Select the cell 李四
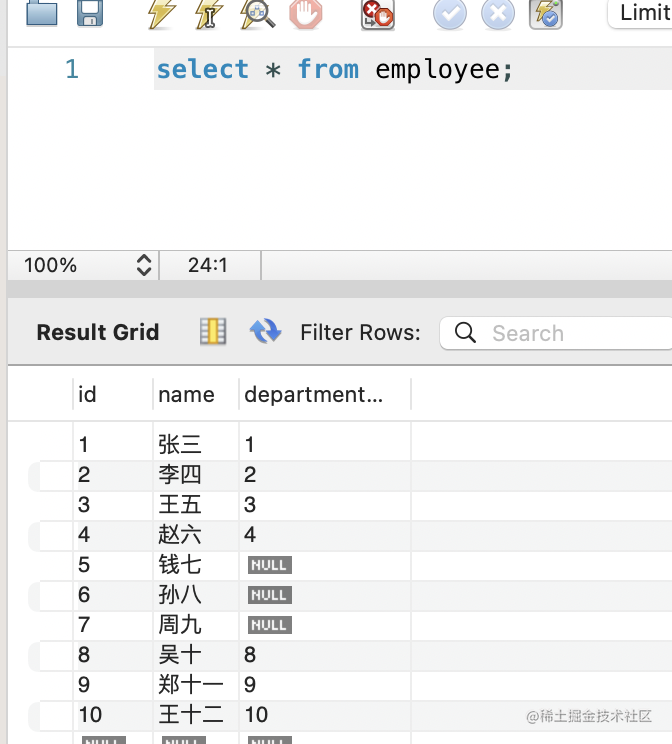 196,475
